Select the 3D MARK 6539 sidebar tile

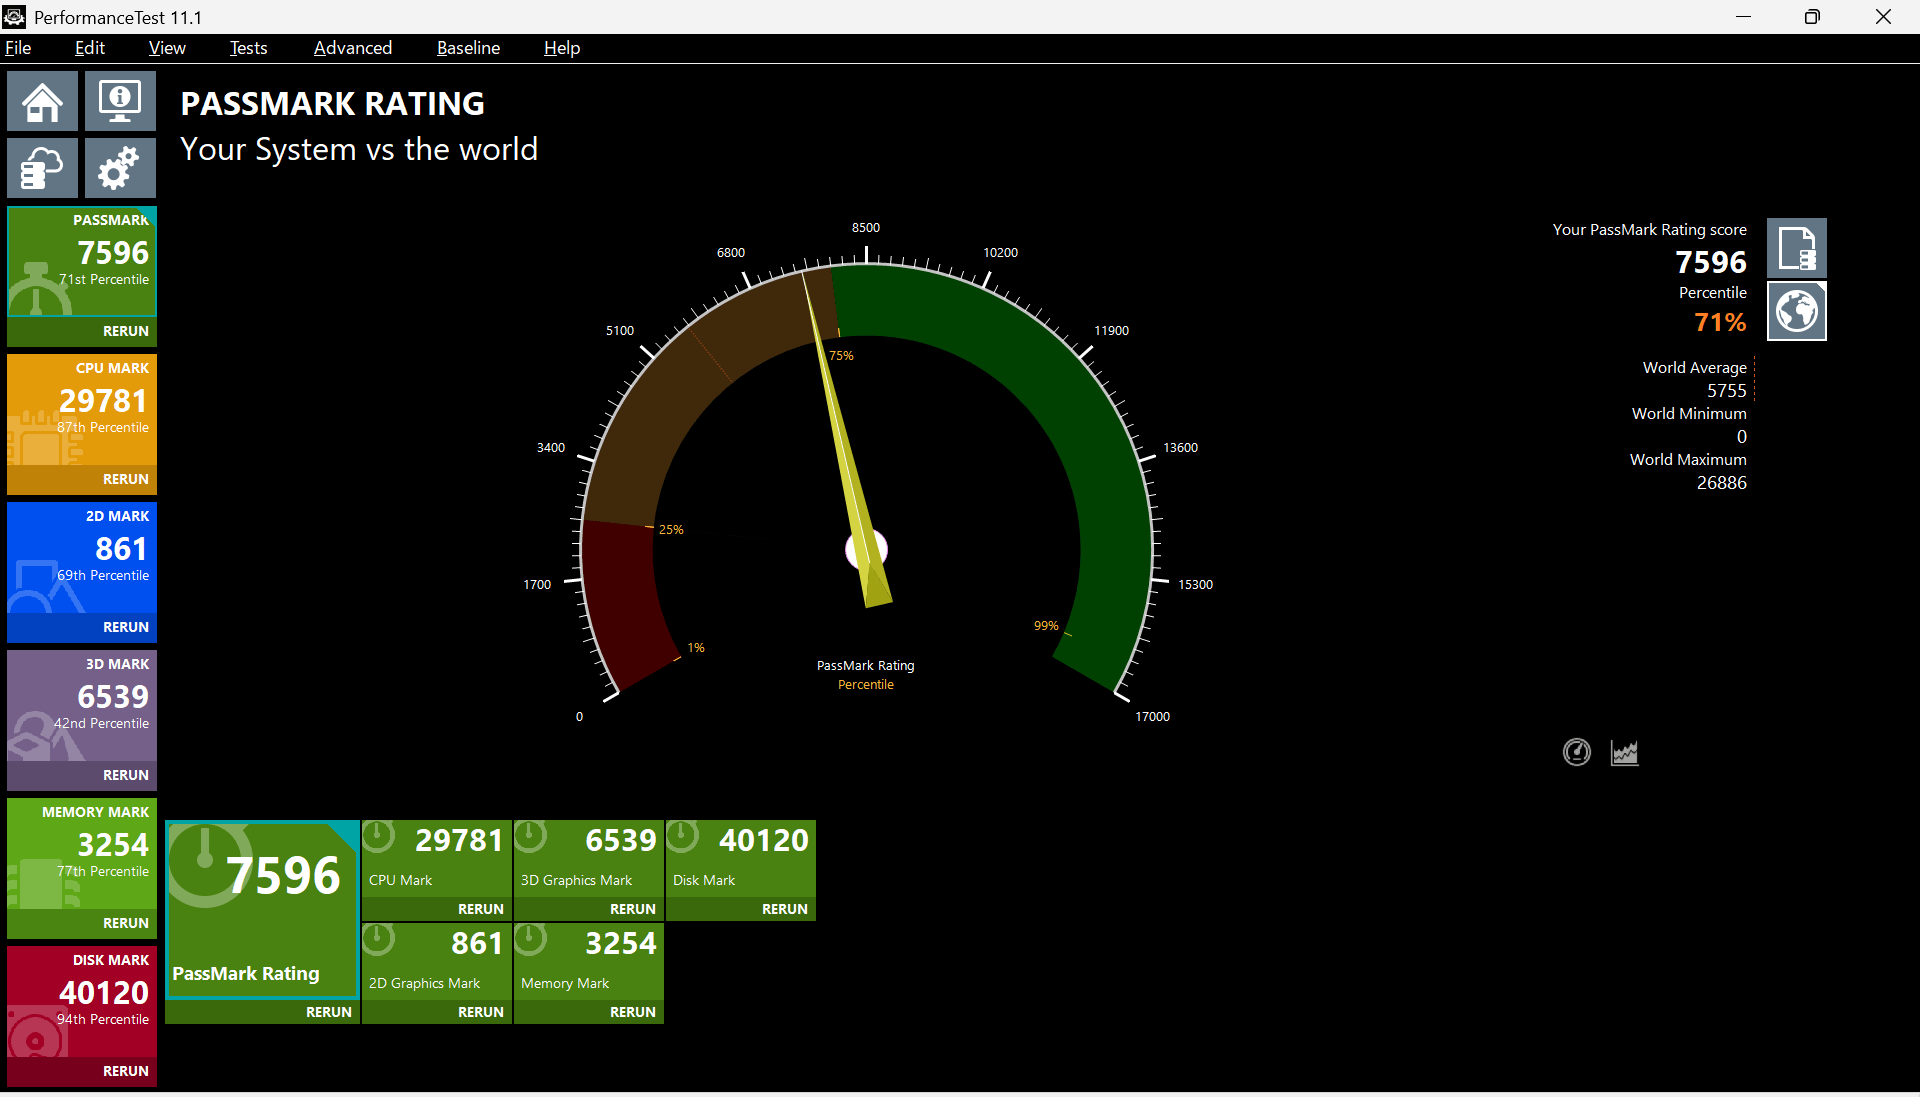pyautogui.click(x=82, y=706)
